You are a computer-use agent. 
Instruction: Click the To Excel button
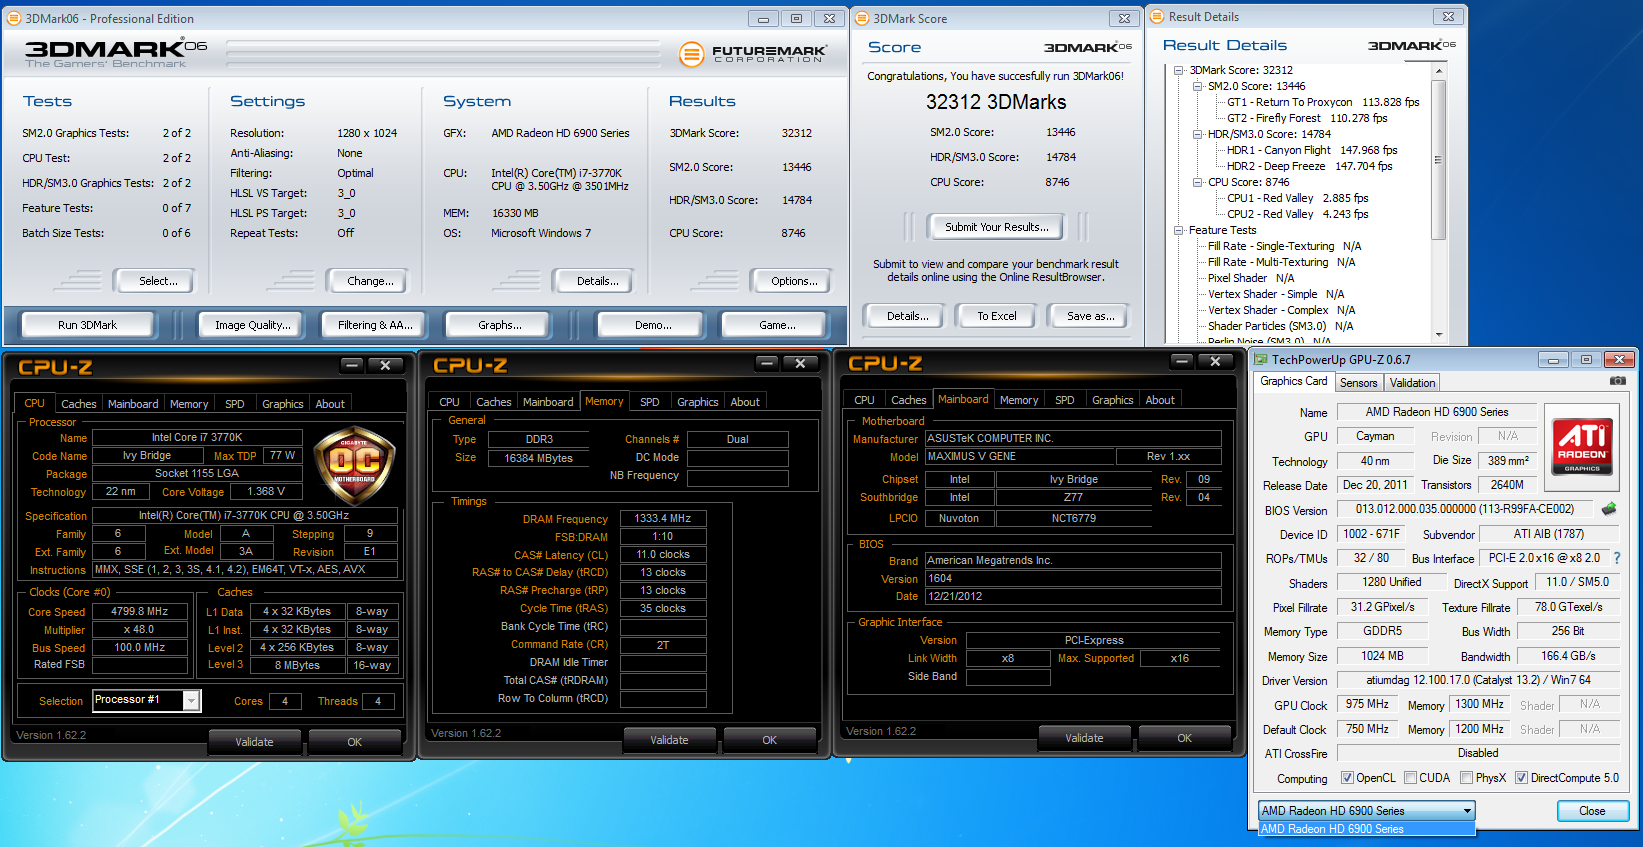click(x=997, y=316)
